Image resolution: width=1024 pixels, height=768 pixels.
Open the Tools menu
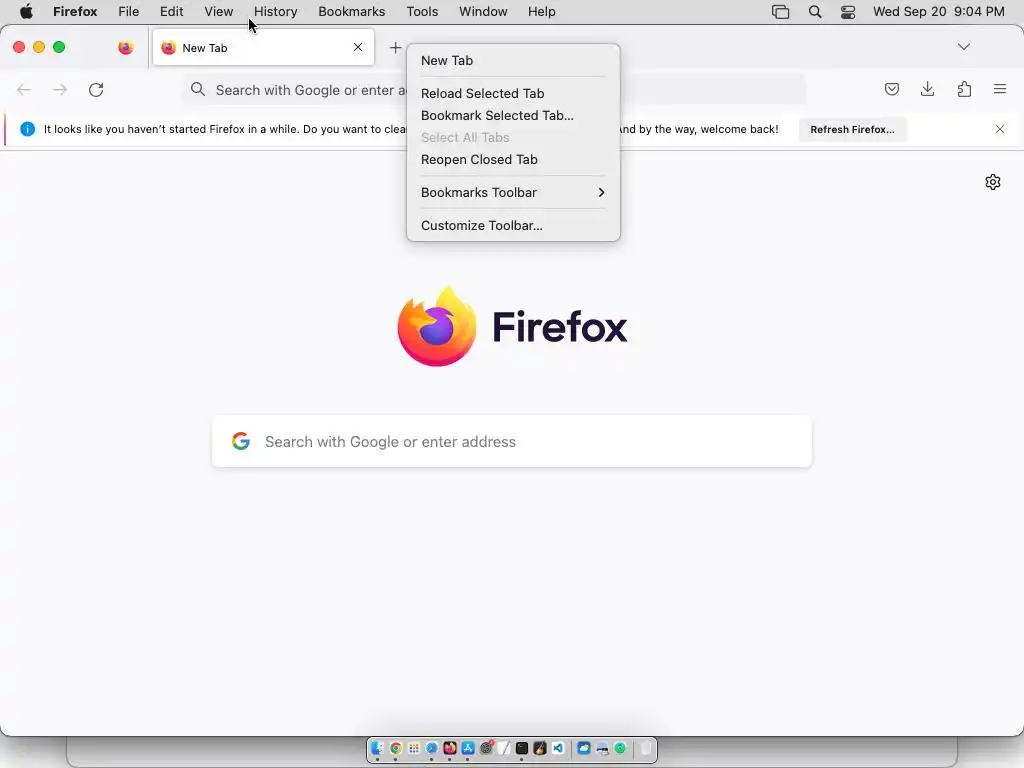(423, 12)
